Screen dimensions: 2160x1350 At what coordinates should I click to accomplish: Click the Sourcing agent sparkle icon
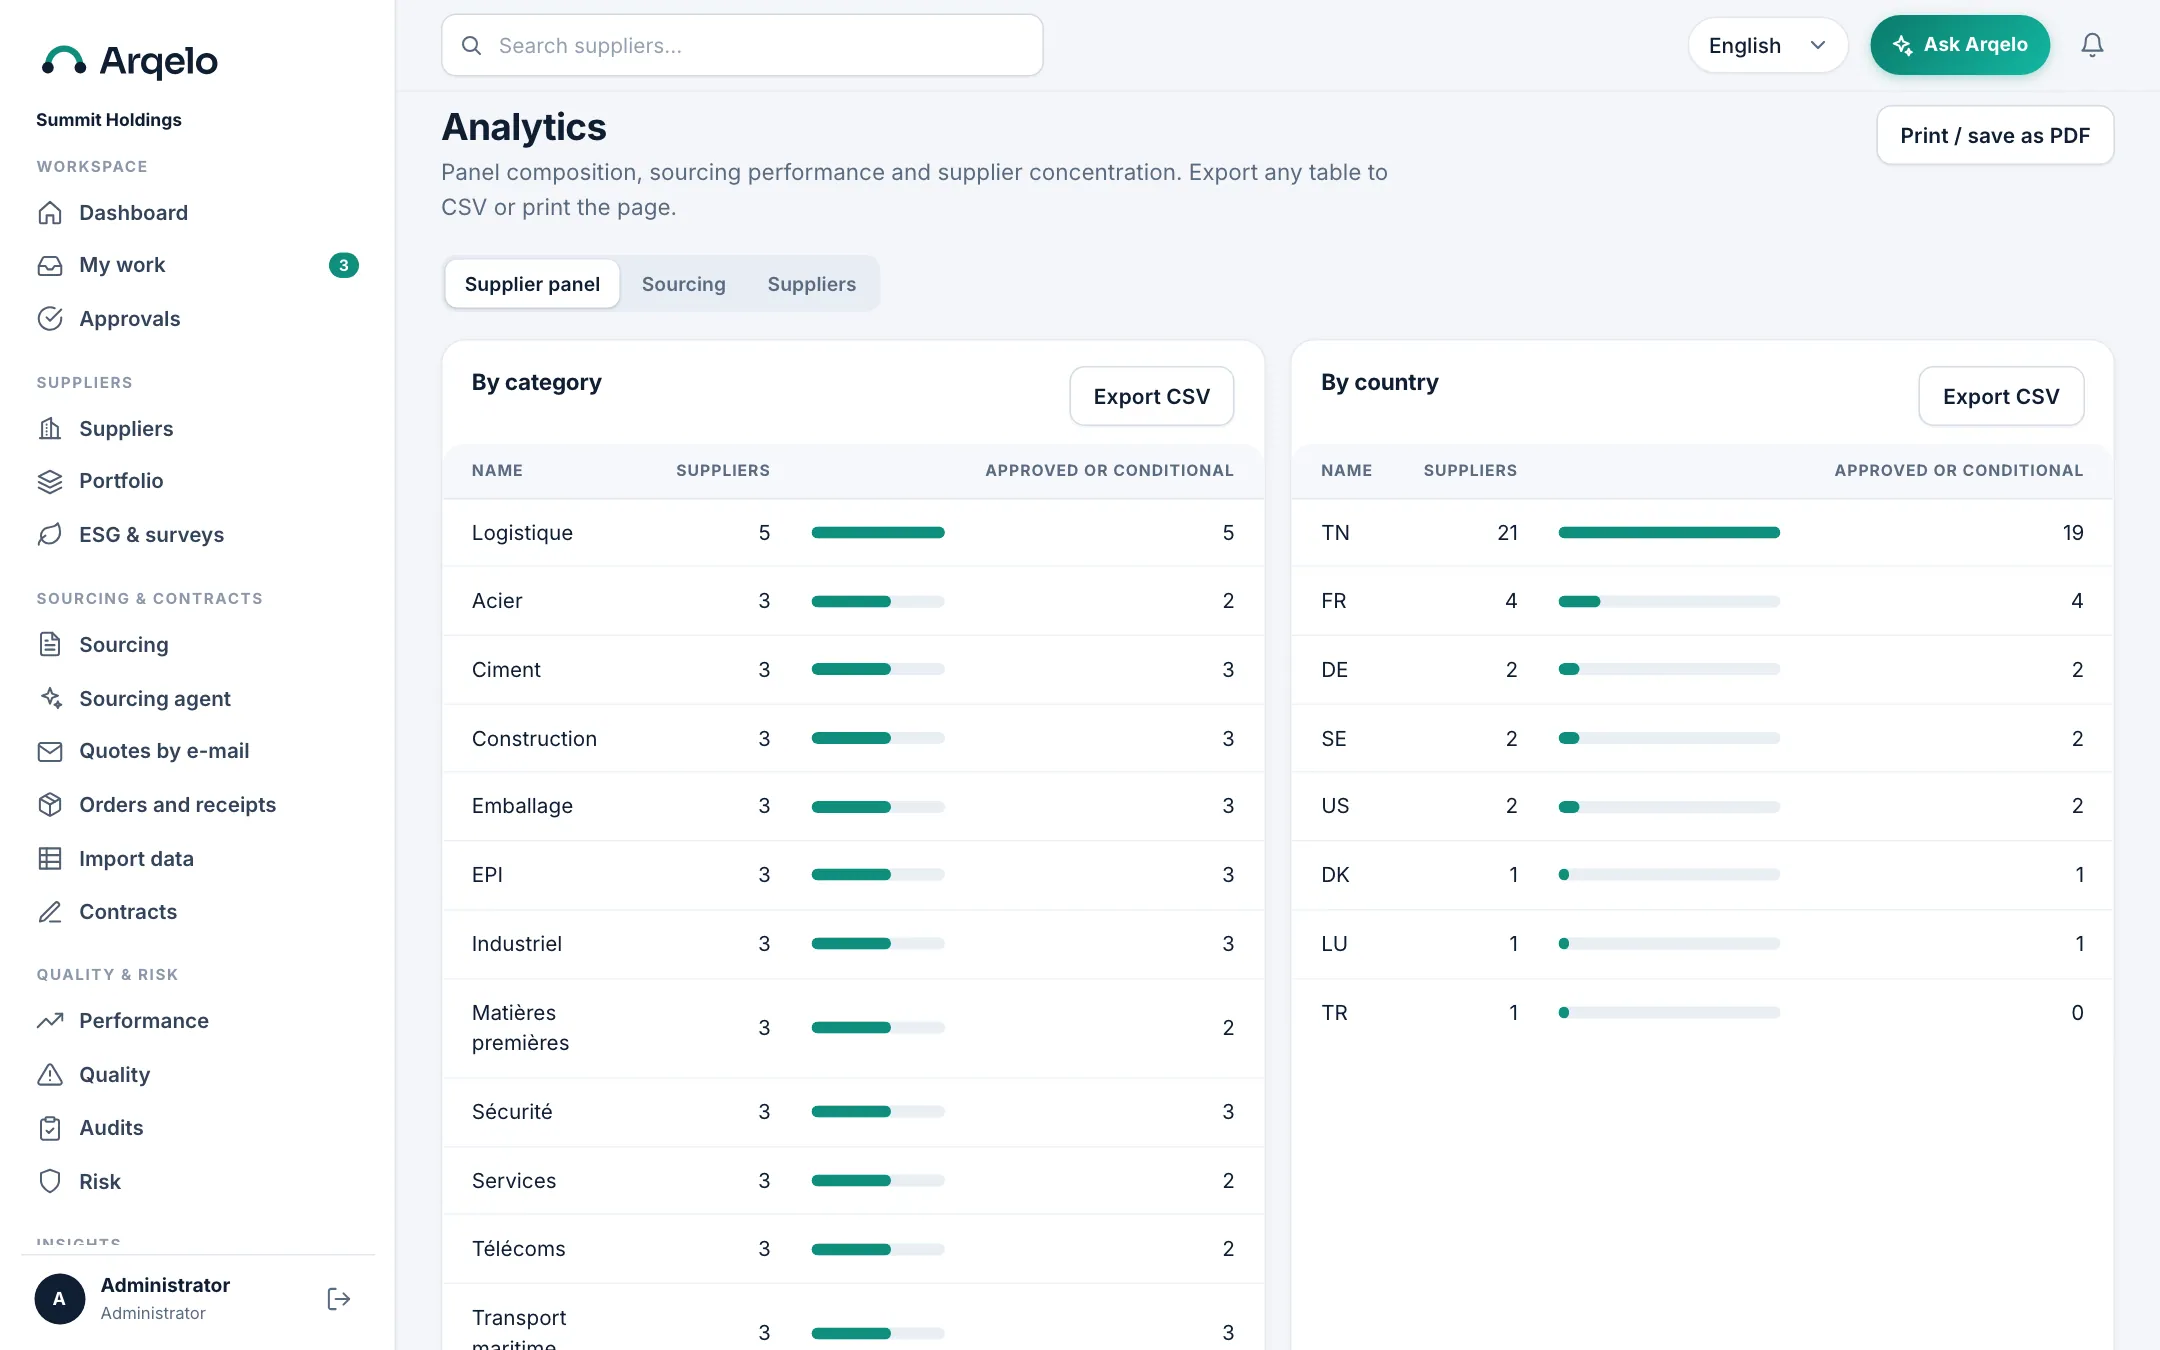coord(50,698)
